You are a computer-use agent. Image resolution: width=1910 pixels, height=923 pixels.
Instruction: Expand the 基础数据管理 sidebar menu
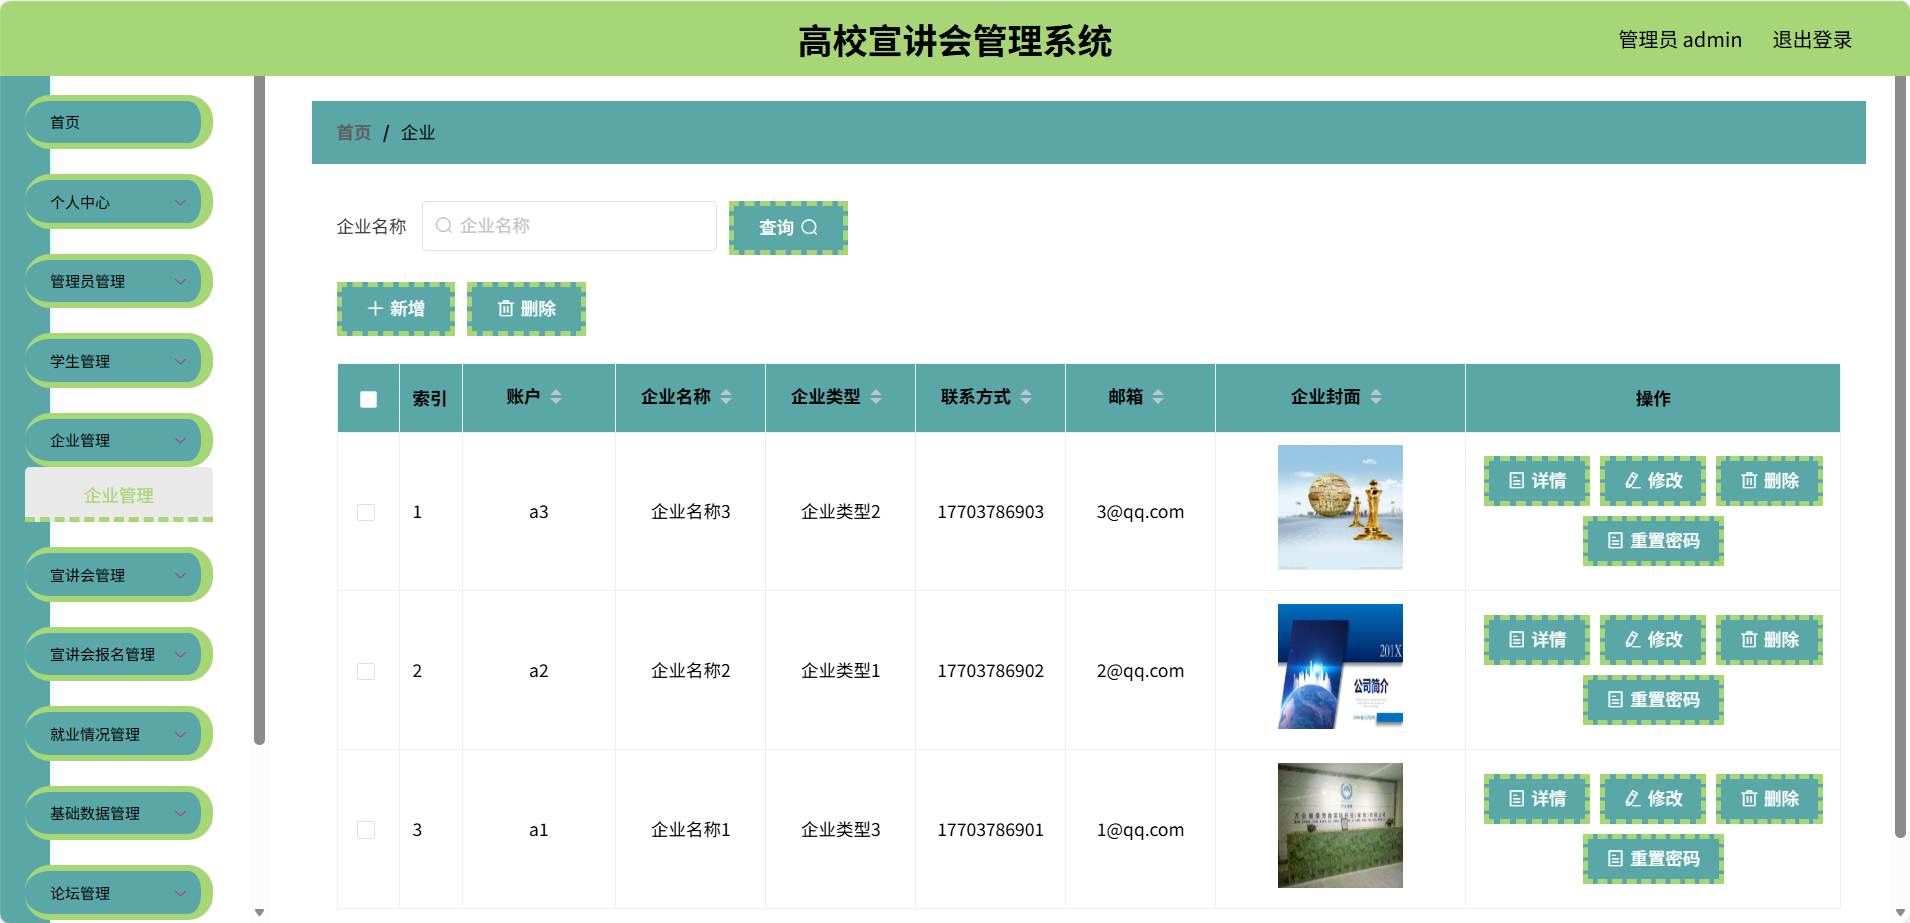click(x=118, y=813)
